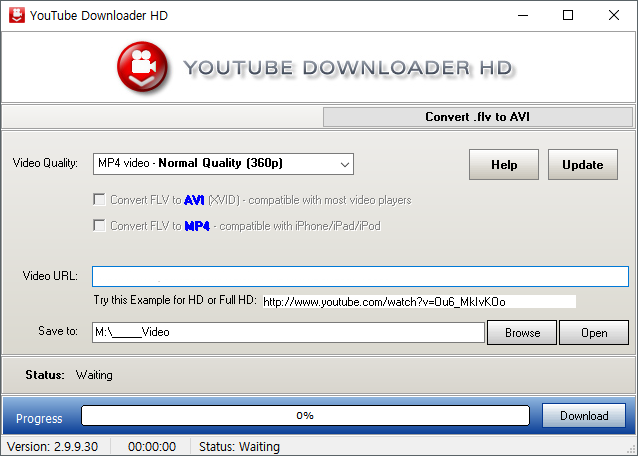638x456 pixels.
Task: Click the Save to path field
Action: click(x=288, y=332)
